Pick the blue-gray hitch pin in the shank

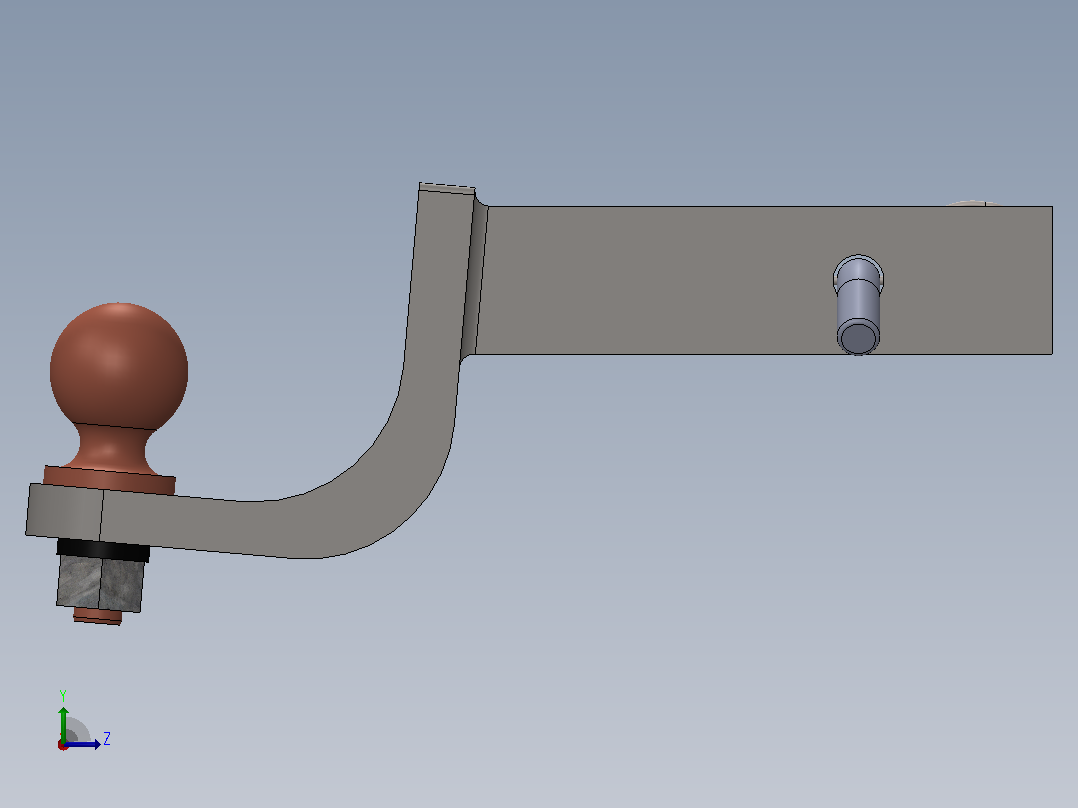tap(858, 305)
